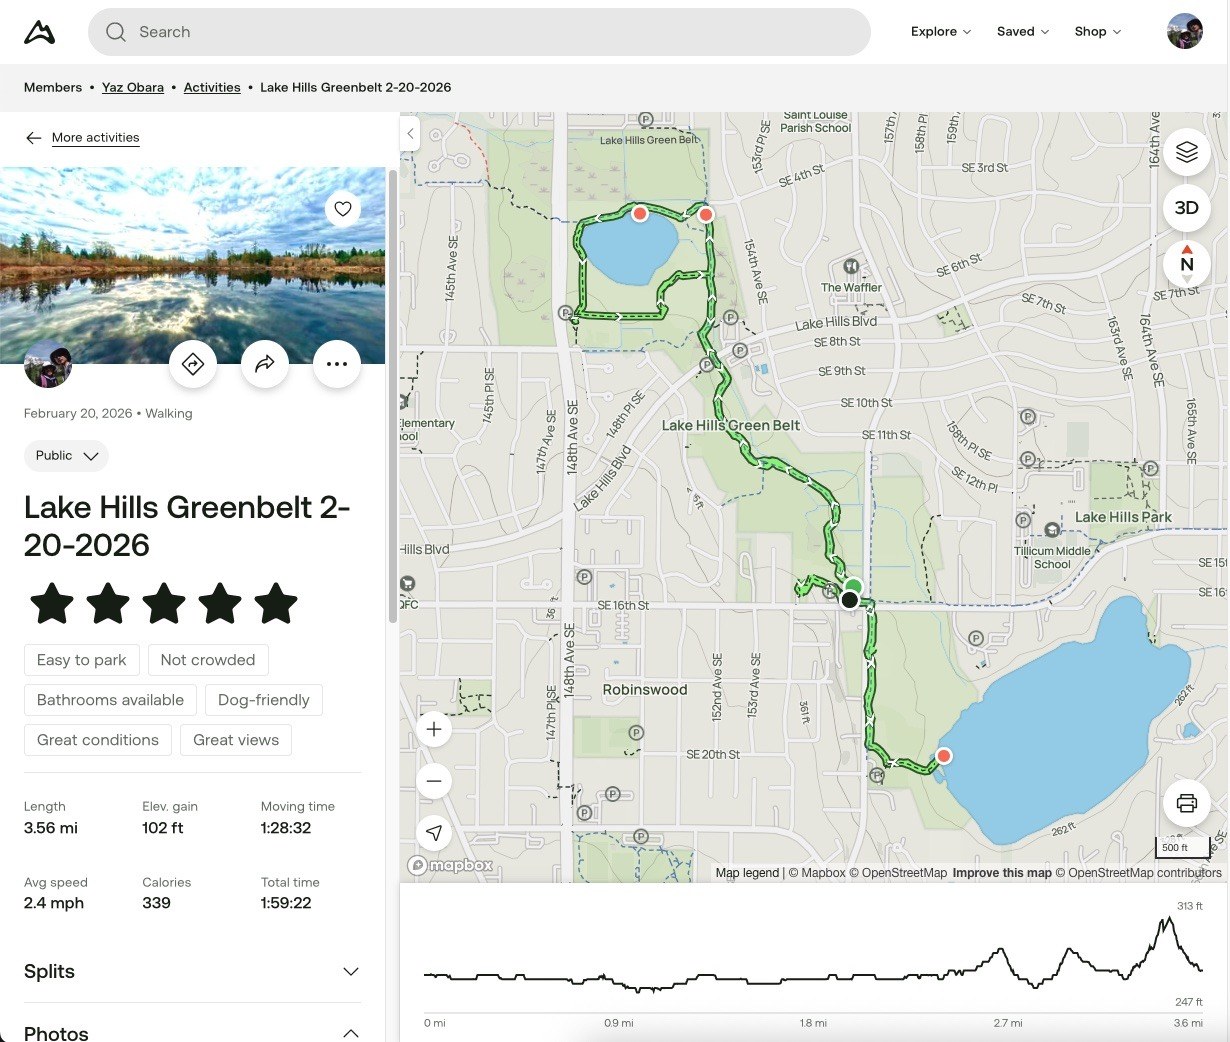
Task: Print the map with printer icon
Action: pyautogui.click(x=1186, y=803)
